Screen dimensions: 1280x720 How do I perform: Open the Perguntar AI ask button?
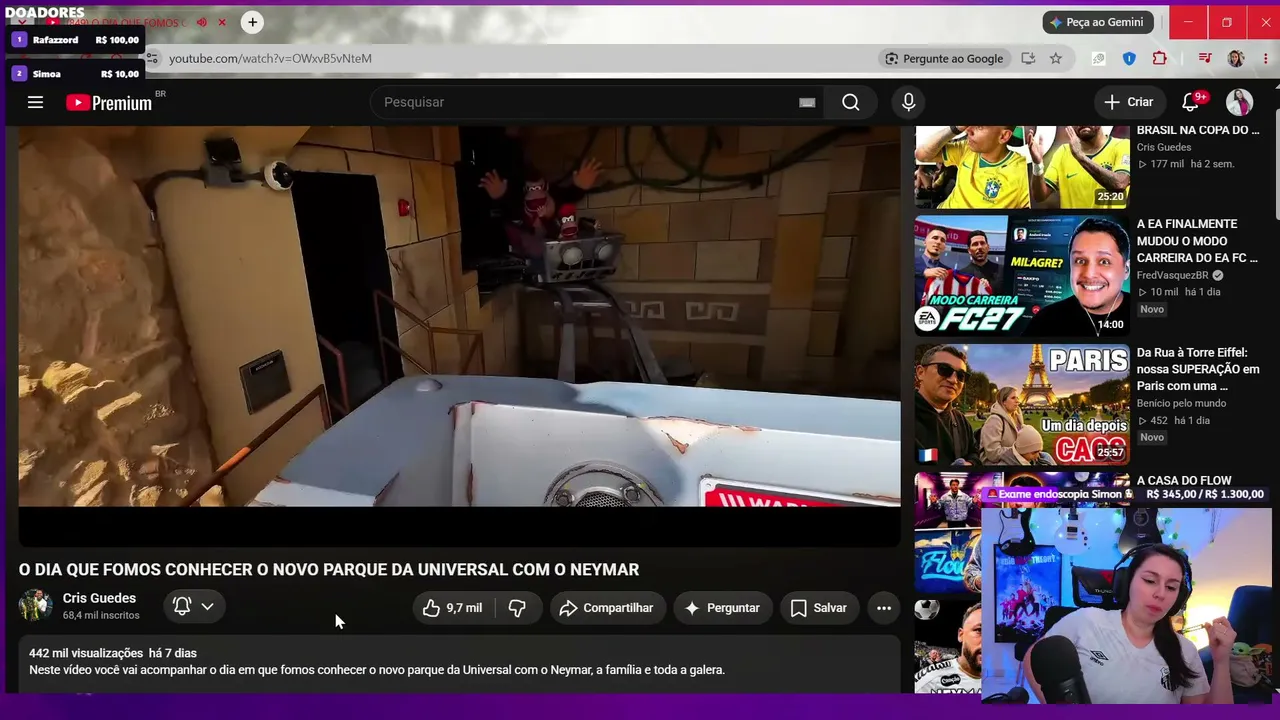pyautogui.click(x=722, y=608)
